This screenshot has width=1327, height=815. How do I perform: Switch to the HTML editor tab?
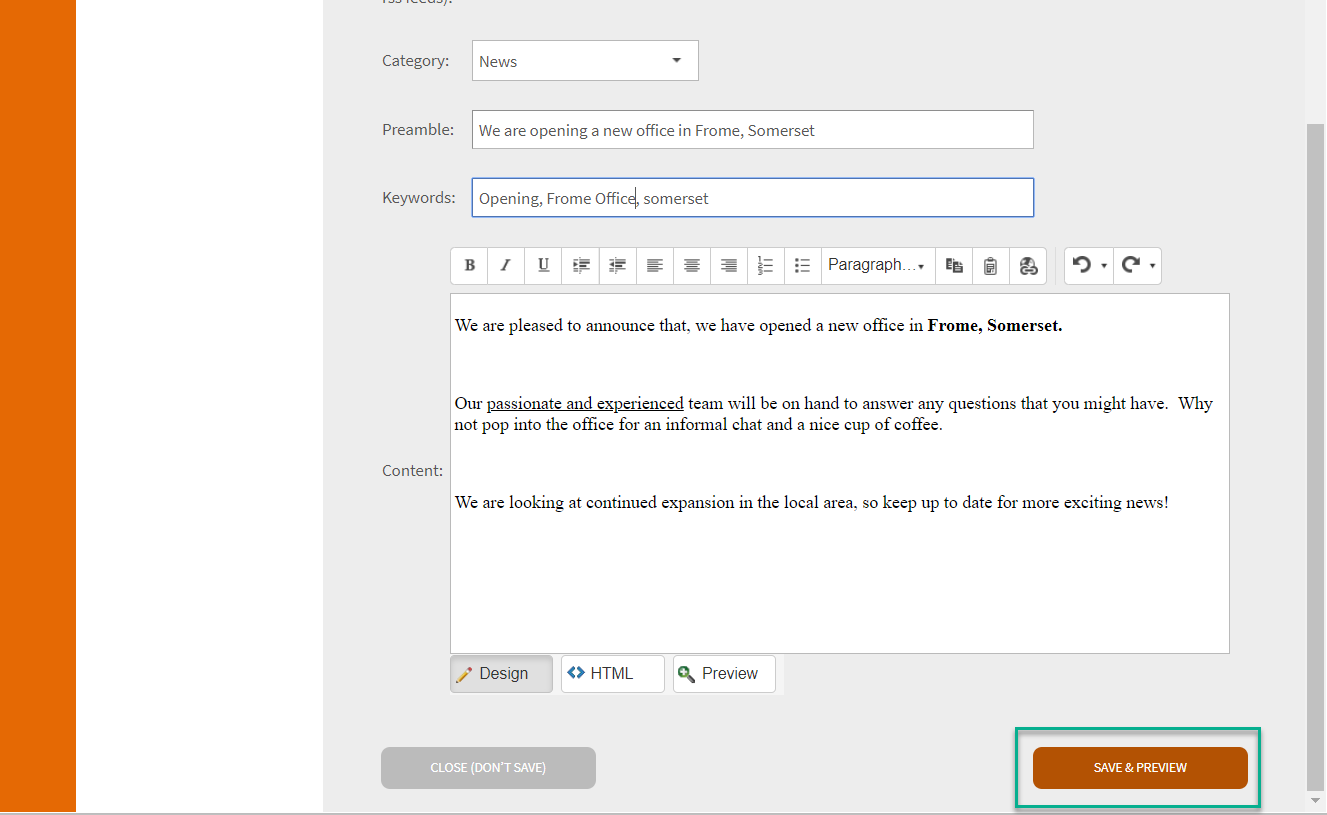(x=612, y=674)
